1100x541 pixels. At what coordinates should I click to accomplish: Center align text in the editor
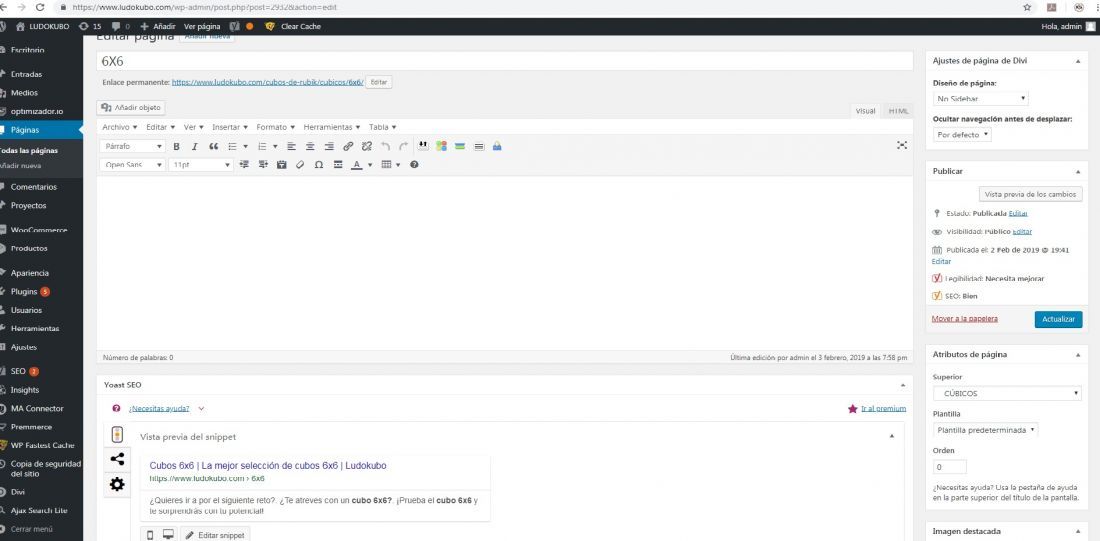pos(310,147)
